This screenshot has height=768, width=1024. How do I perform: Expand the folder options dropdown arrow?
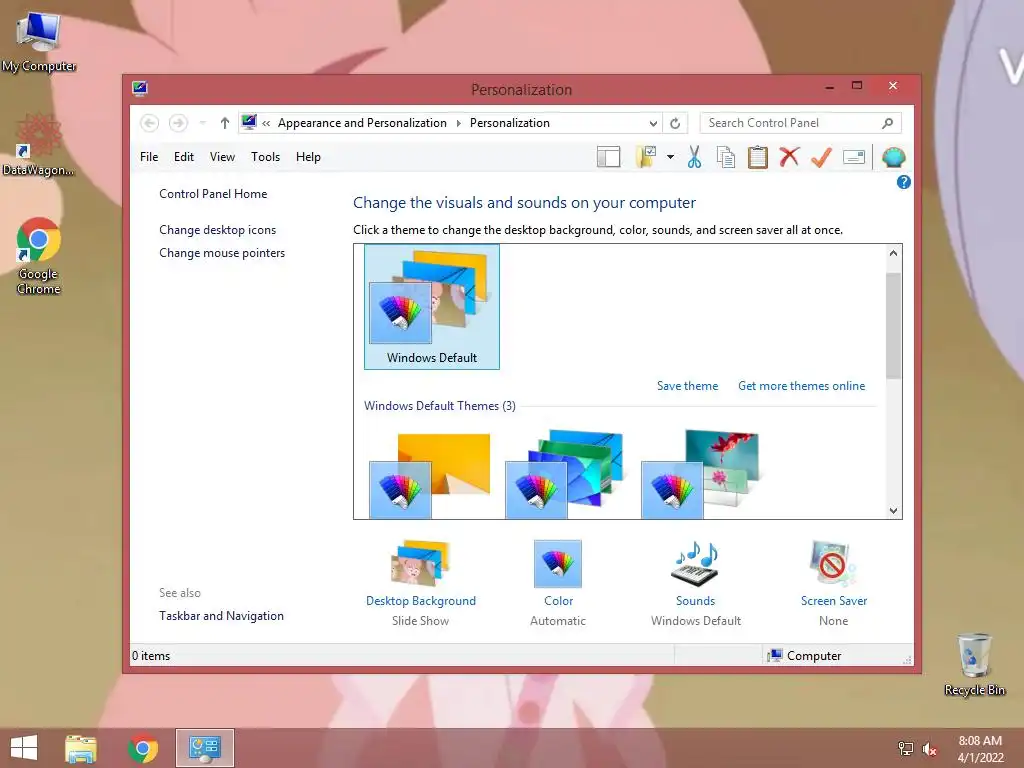pyautogui.click(x=670, y=157)
